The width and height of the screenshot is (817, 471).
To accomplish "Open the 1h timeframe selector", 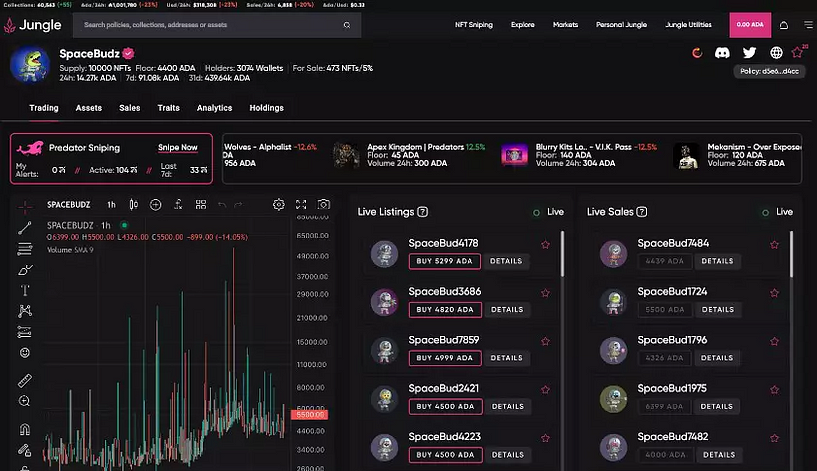I will (x=111, y=205).
